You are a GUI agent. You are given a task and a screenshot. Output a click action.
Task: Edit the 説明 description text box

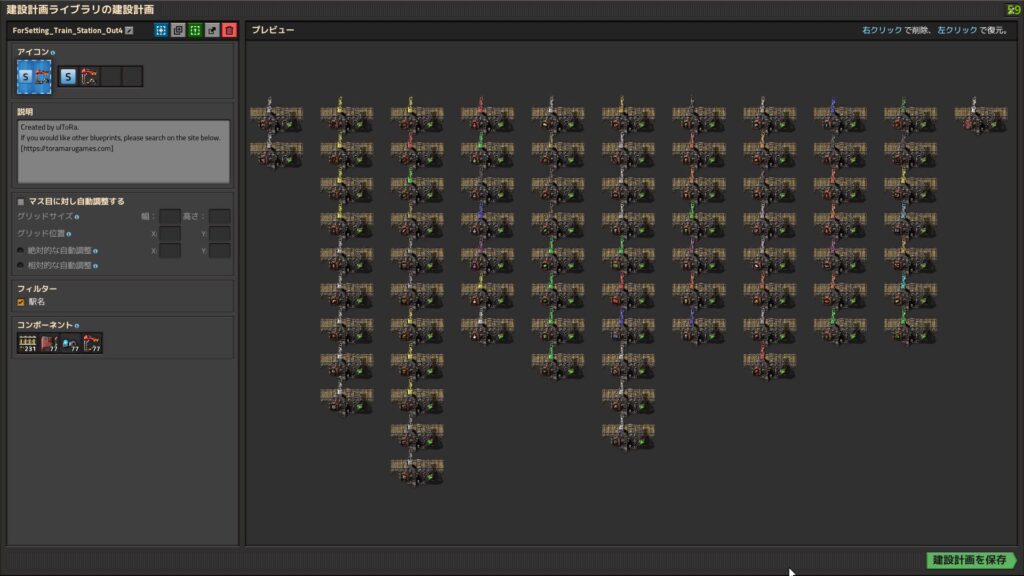pos(123,152)
